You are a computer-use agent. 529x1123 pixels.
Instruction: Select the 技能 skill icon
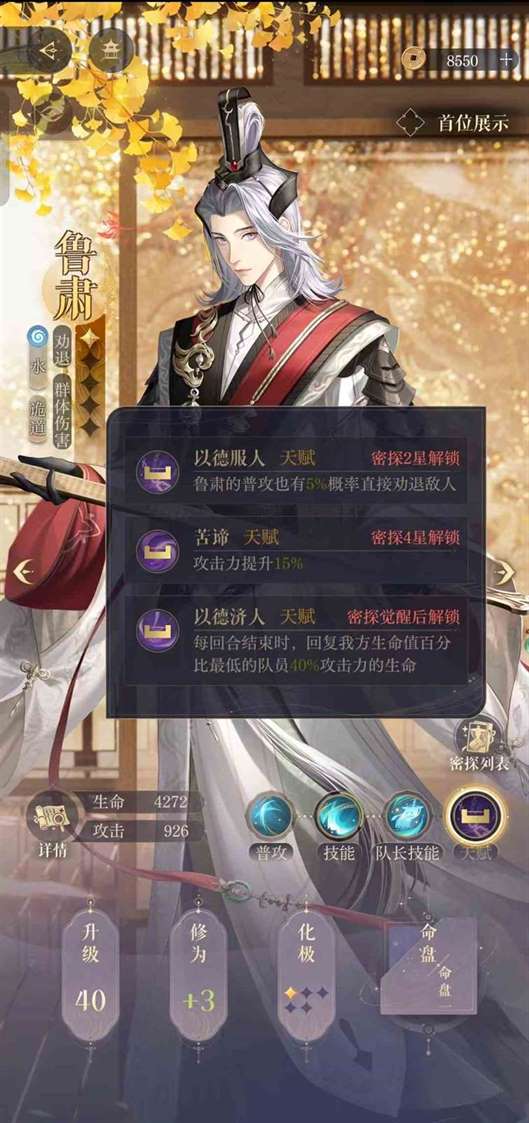[339, 824]
